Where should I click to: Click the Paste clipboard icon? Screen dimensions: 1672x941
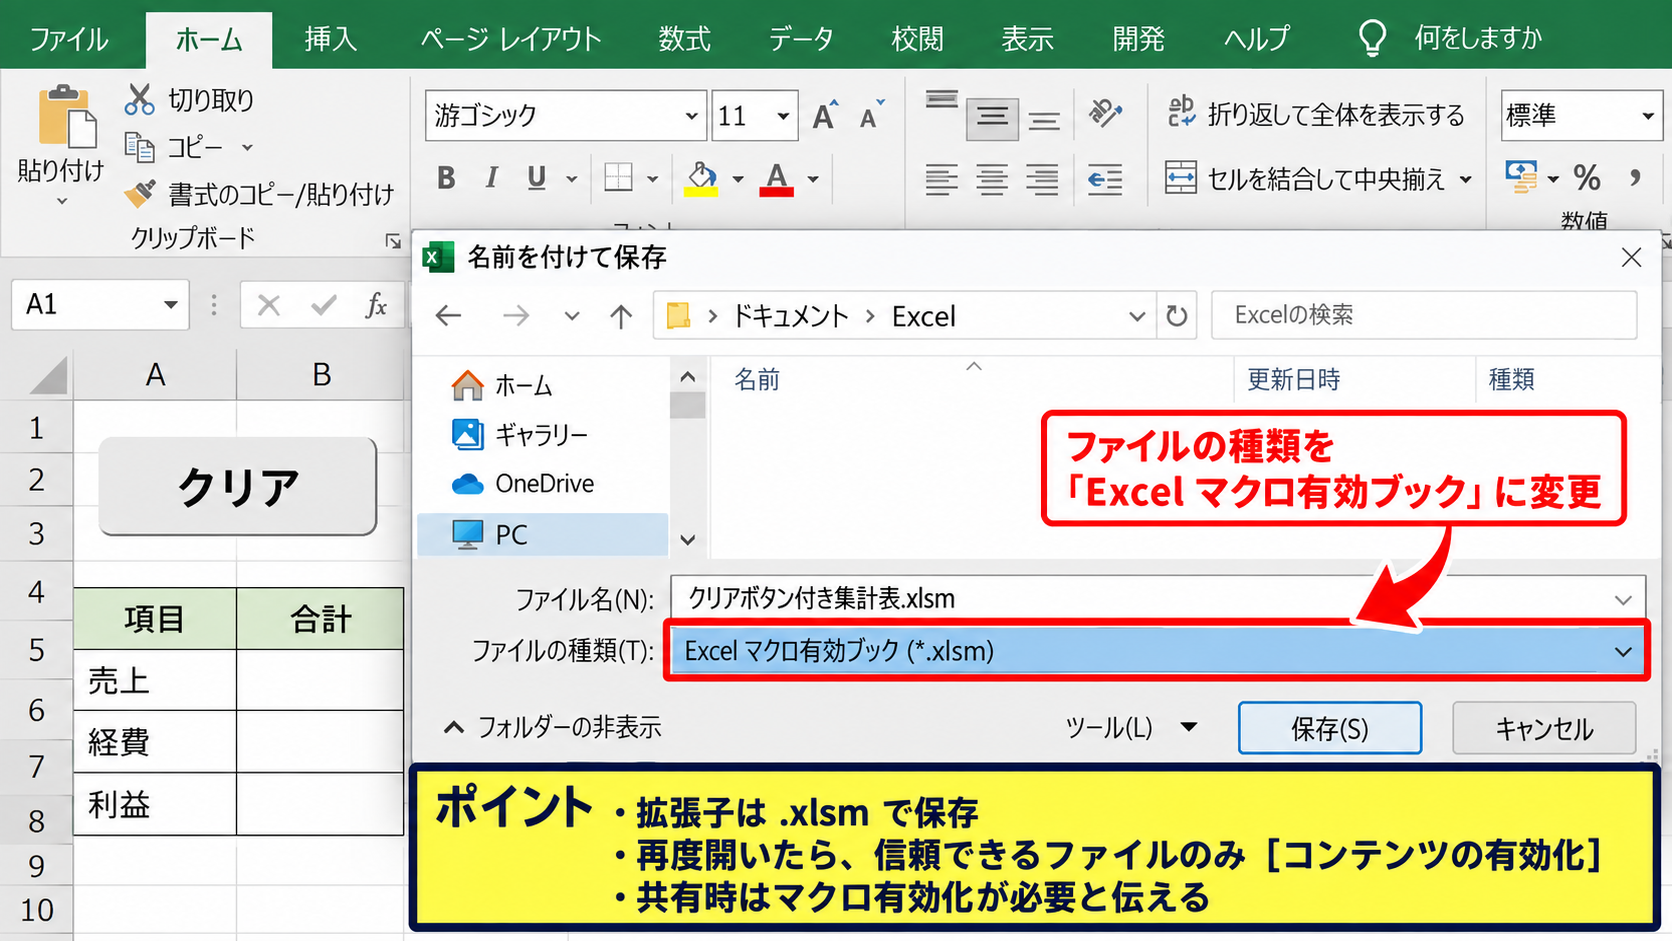[66, 119]
